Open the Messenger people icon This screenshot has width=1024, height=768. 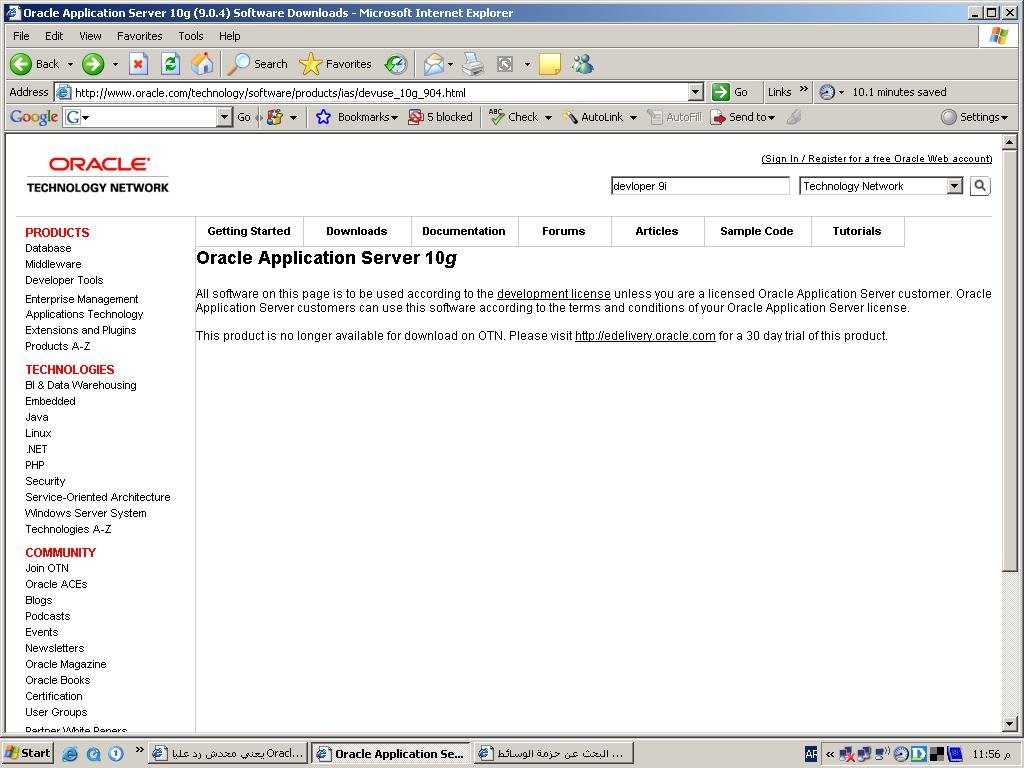click(582, 64)
